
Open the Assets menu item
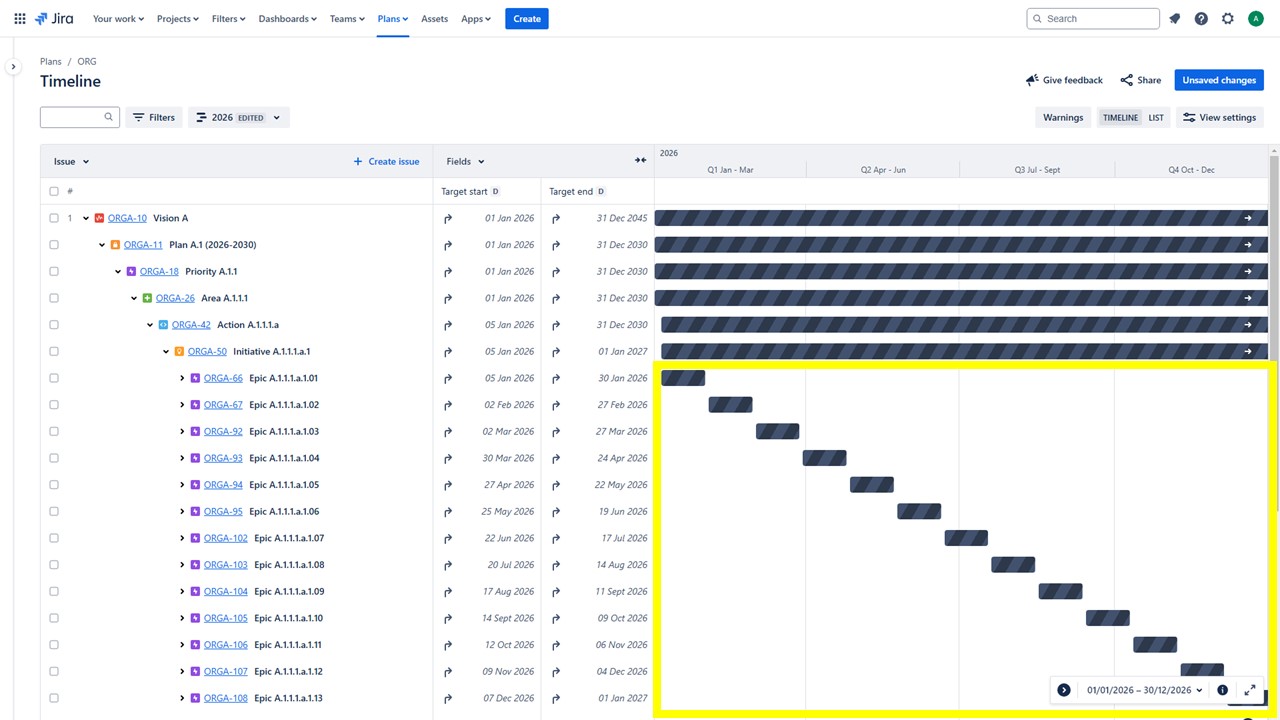[434, 19]
